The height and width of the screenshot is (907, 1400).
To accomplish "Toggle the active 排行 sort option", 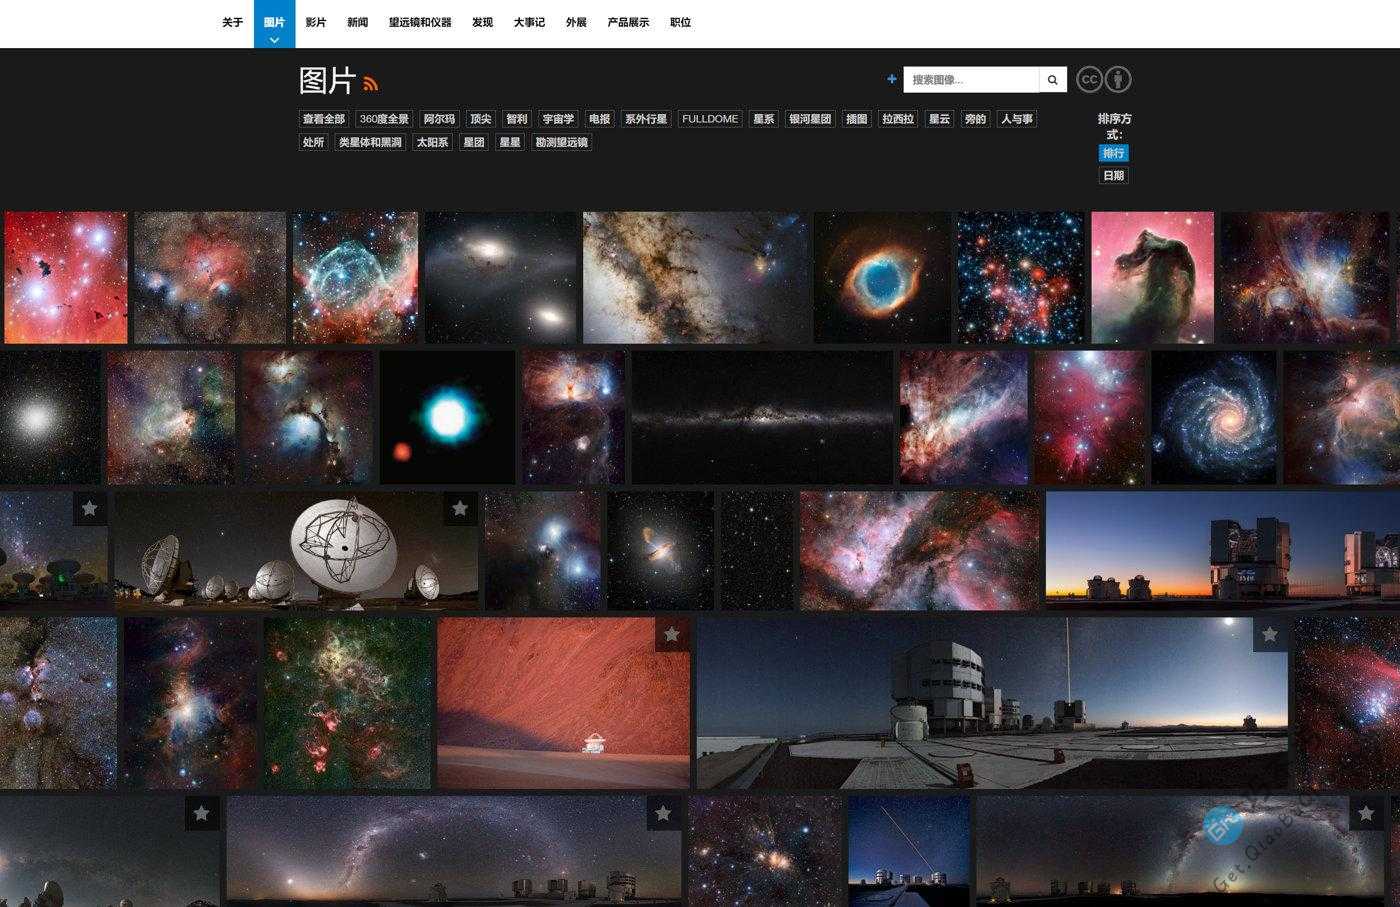I will pyautogui.click(x=1112, y=152).
